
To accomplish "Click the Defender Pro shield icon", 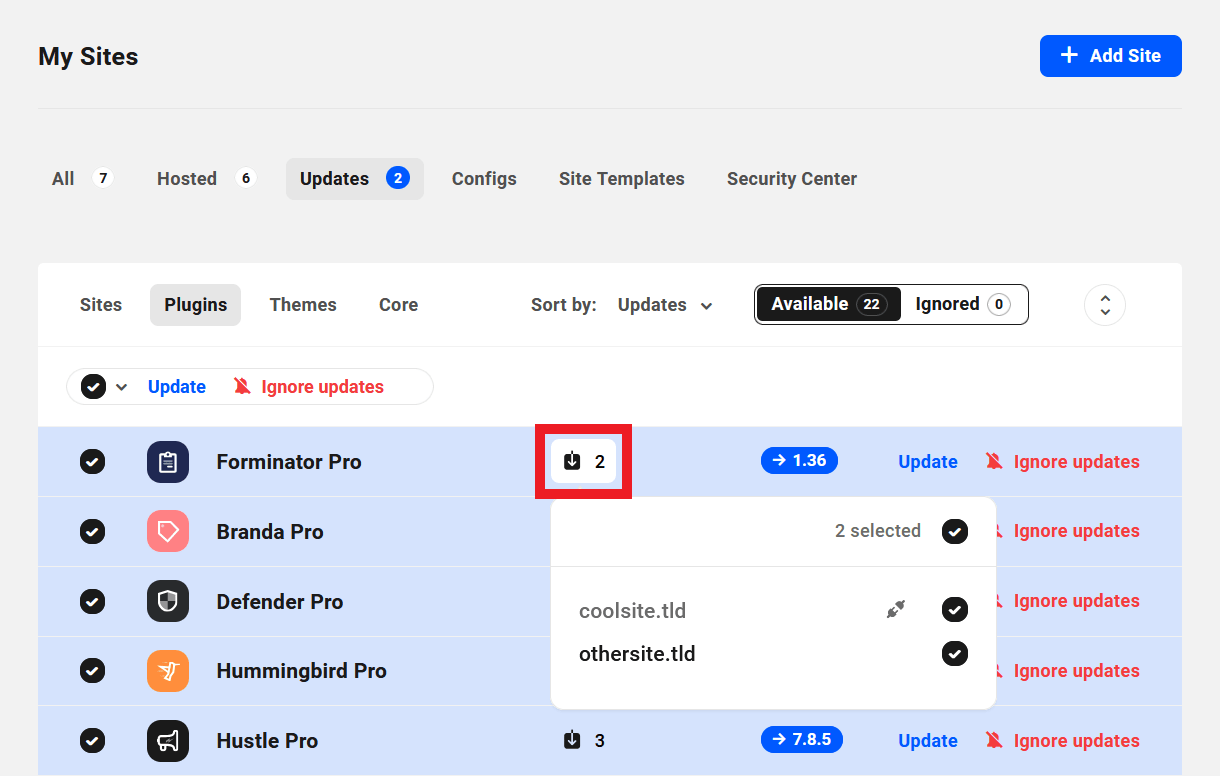I will pos(168,601).
